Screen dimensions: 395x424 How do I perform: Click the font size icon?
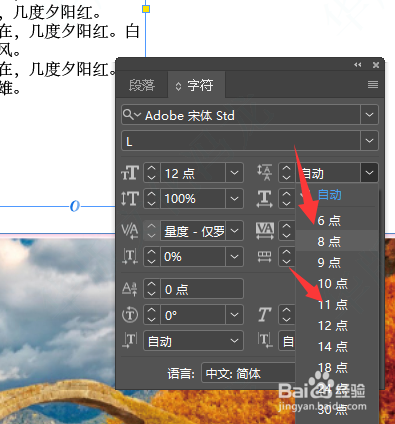pos(130,173)
